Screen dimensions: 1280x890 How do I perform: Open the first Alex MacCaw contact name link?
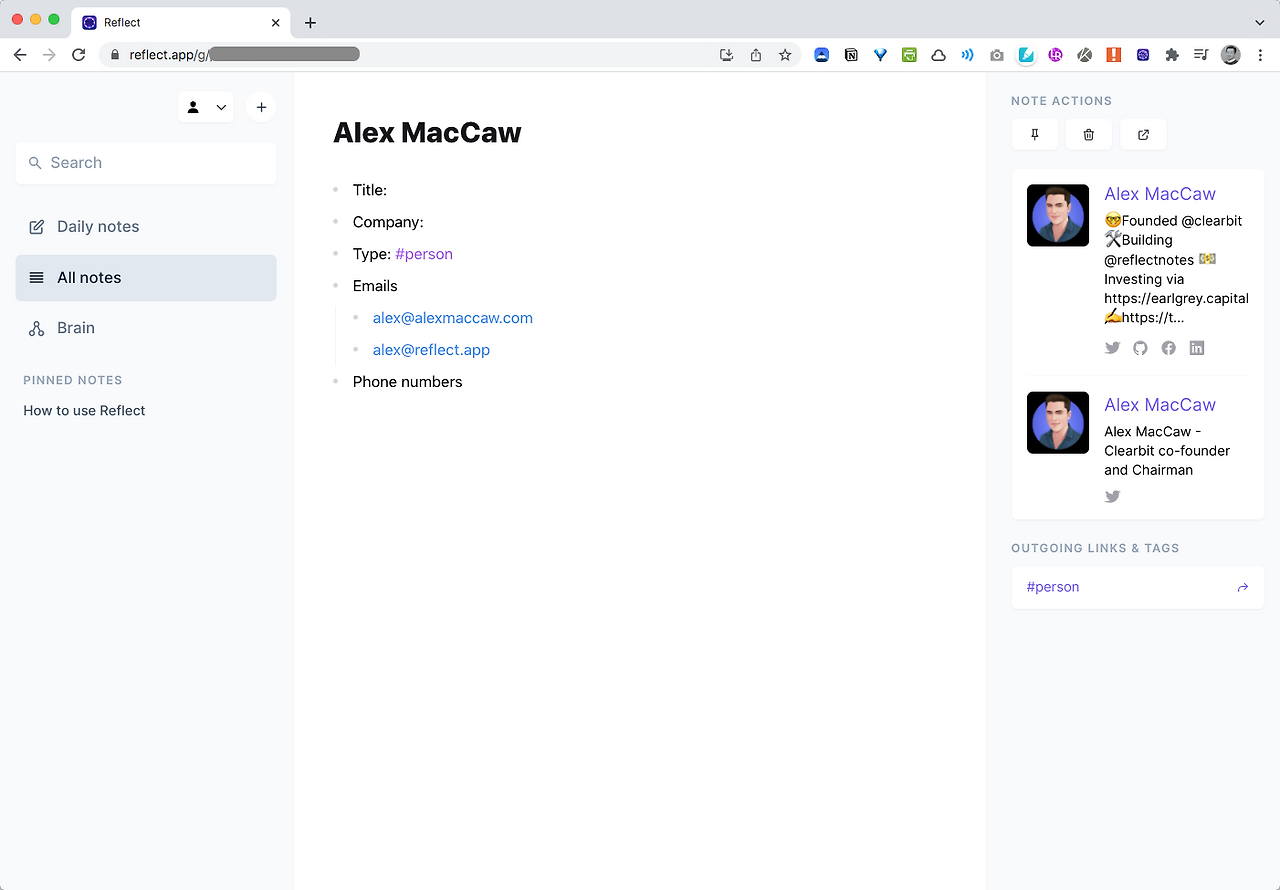click(x=1160, y=194)
